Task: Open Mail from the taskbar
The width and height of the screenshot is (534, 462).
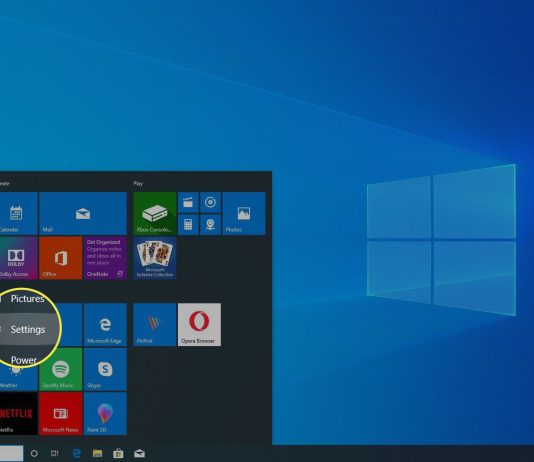Action: pyautogui.click(x=139, y=453)
